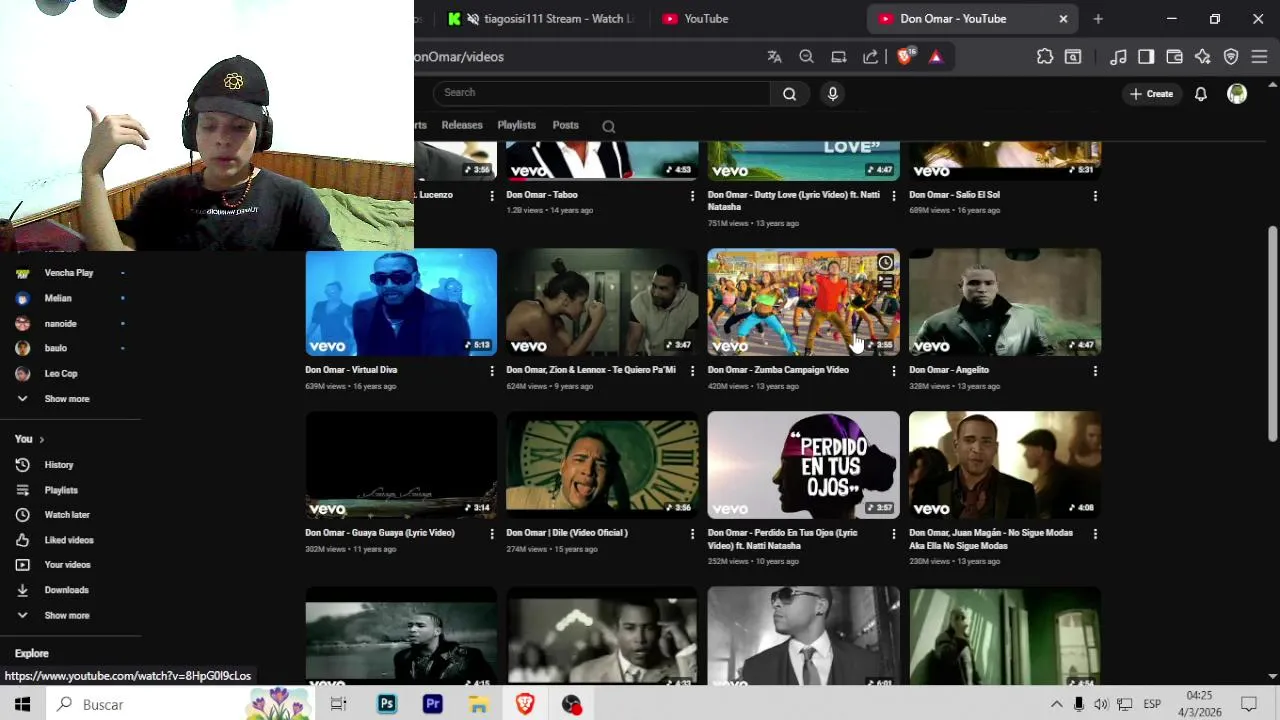
Task: Open options menu for Dile video
Action: (692, 534)
